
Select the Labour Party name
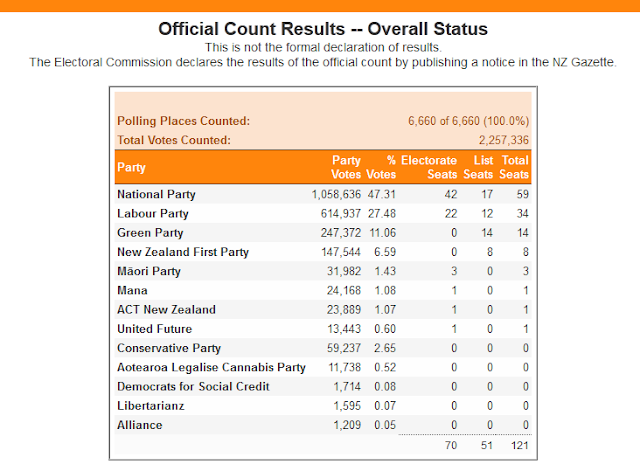[x=153, y=213]
